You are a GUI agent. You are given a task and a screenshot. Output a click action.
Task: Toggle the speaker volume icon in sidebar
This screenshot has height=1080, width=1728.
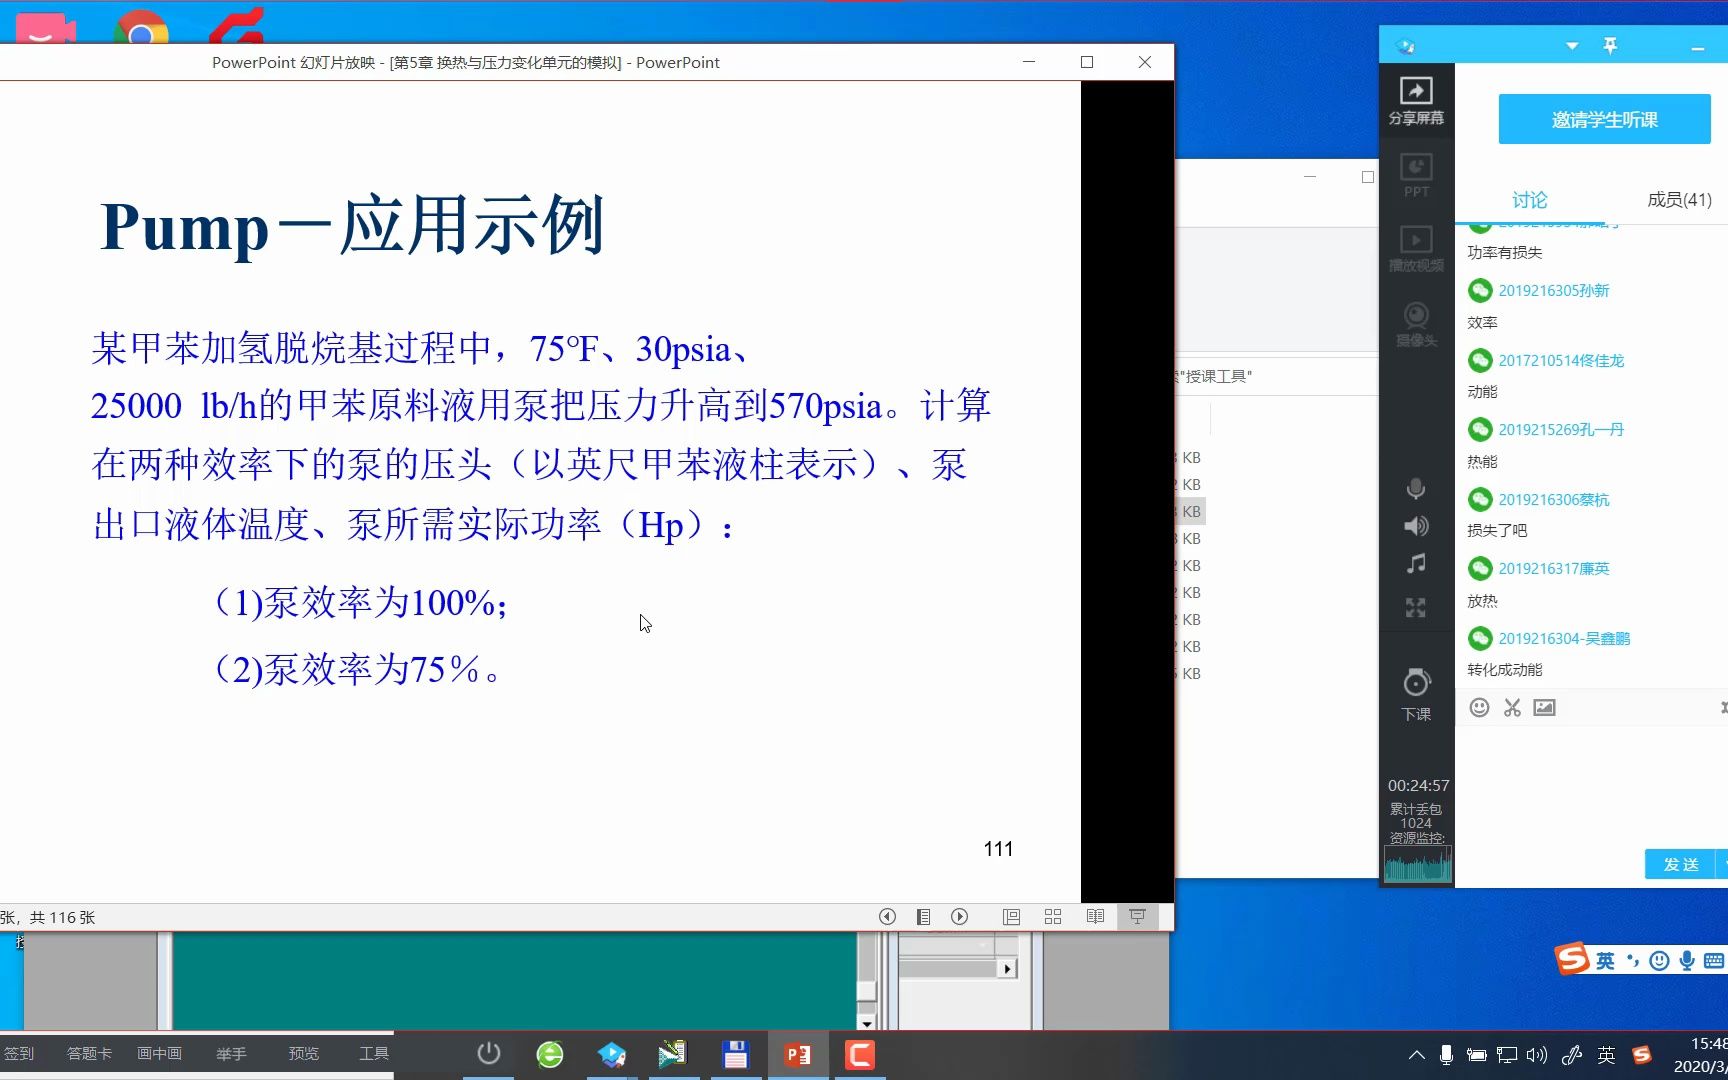tap(1416, 526)
